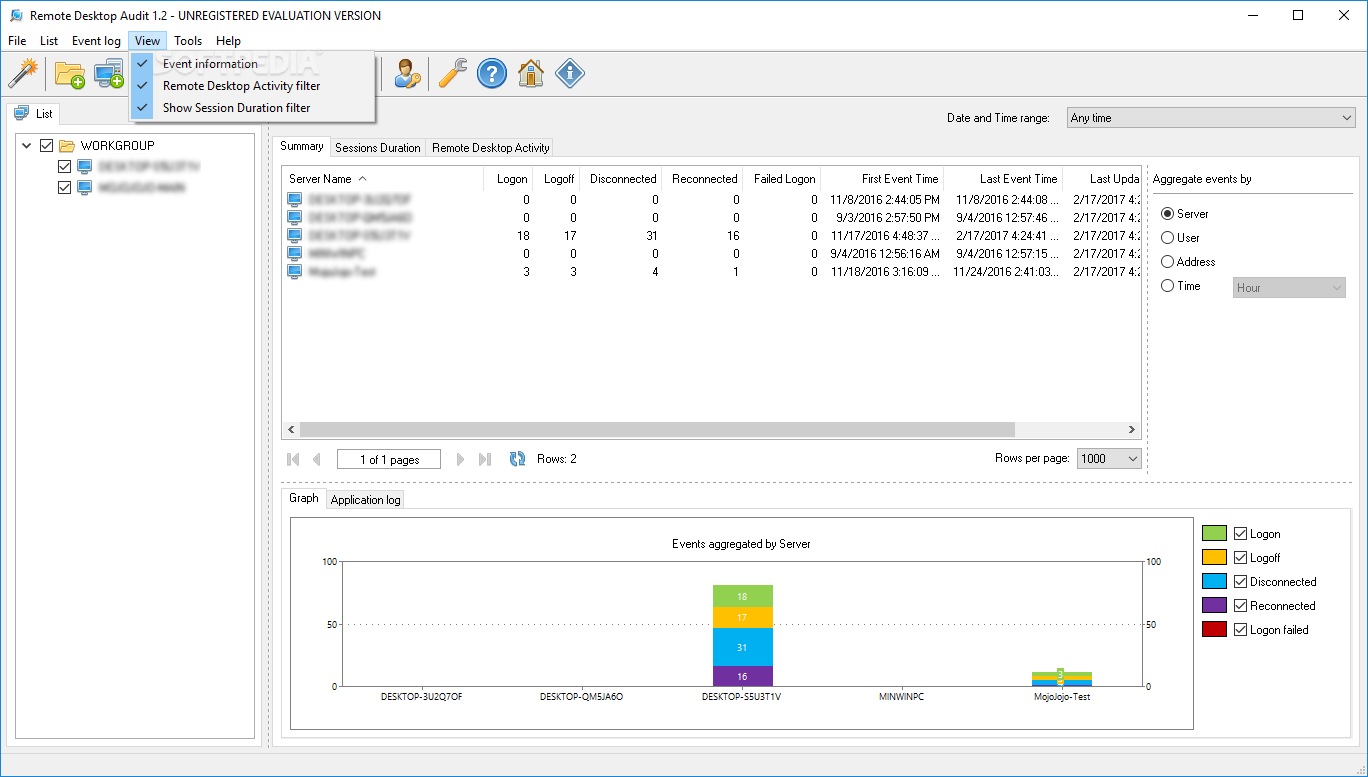Viewport: 1368px width, 777px height.
Task: Uncheck the Disconnected legend checkbox
Action: (x=1241, y=582)
